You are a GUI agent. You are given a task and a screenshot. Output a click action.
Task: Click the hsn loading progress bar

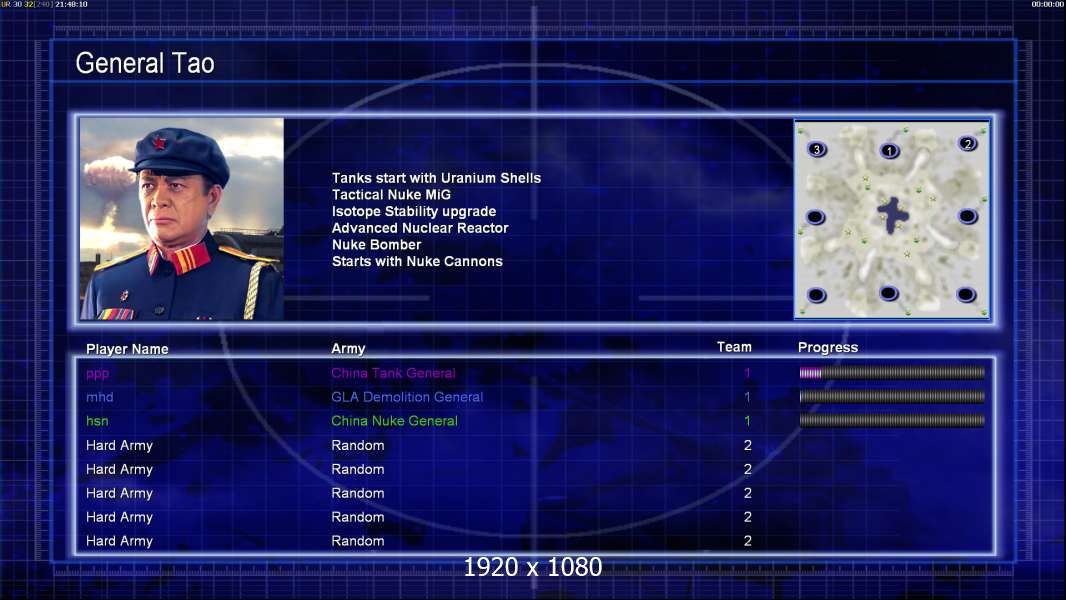(x=892, y=421)
